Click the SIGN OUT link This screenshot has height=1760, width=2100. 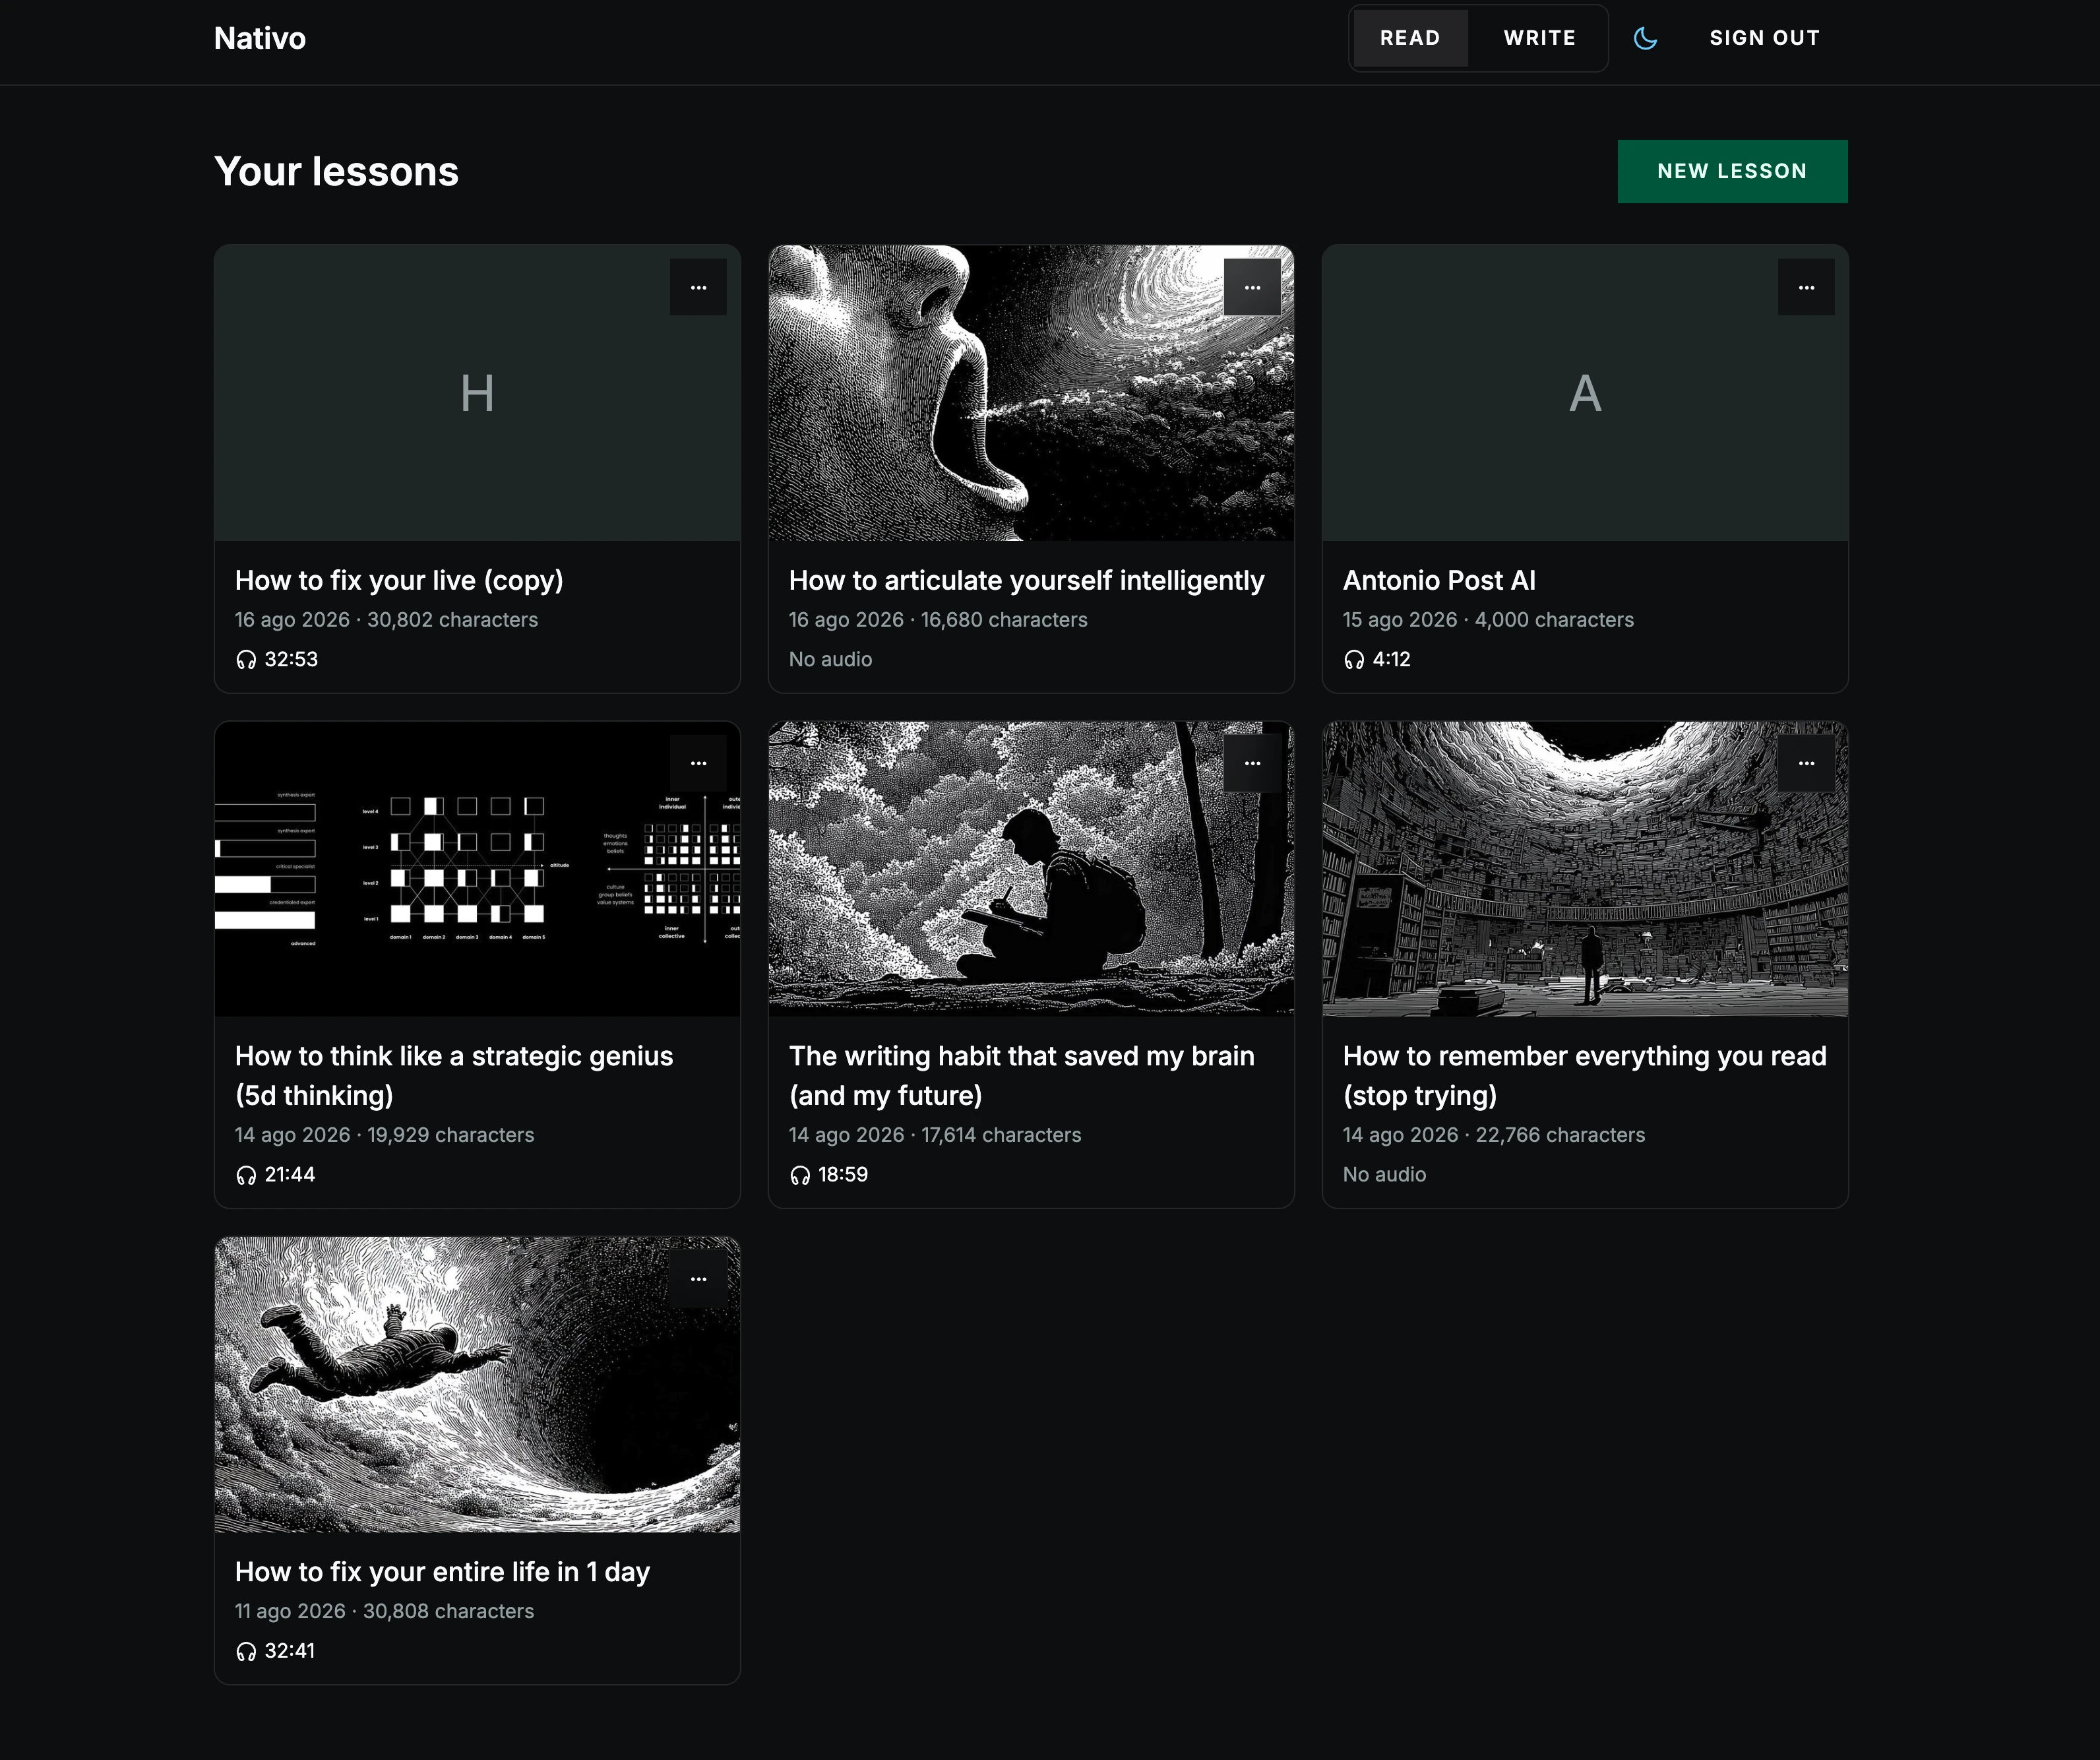point(1764,38)
